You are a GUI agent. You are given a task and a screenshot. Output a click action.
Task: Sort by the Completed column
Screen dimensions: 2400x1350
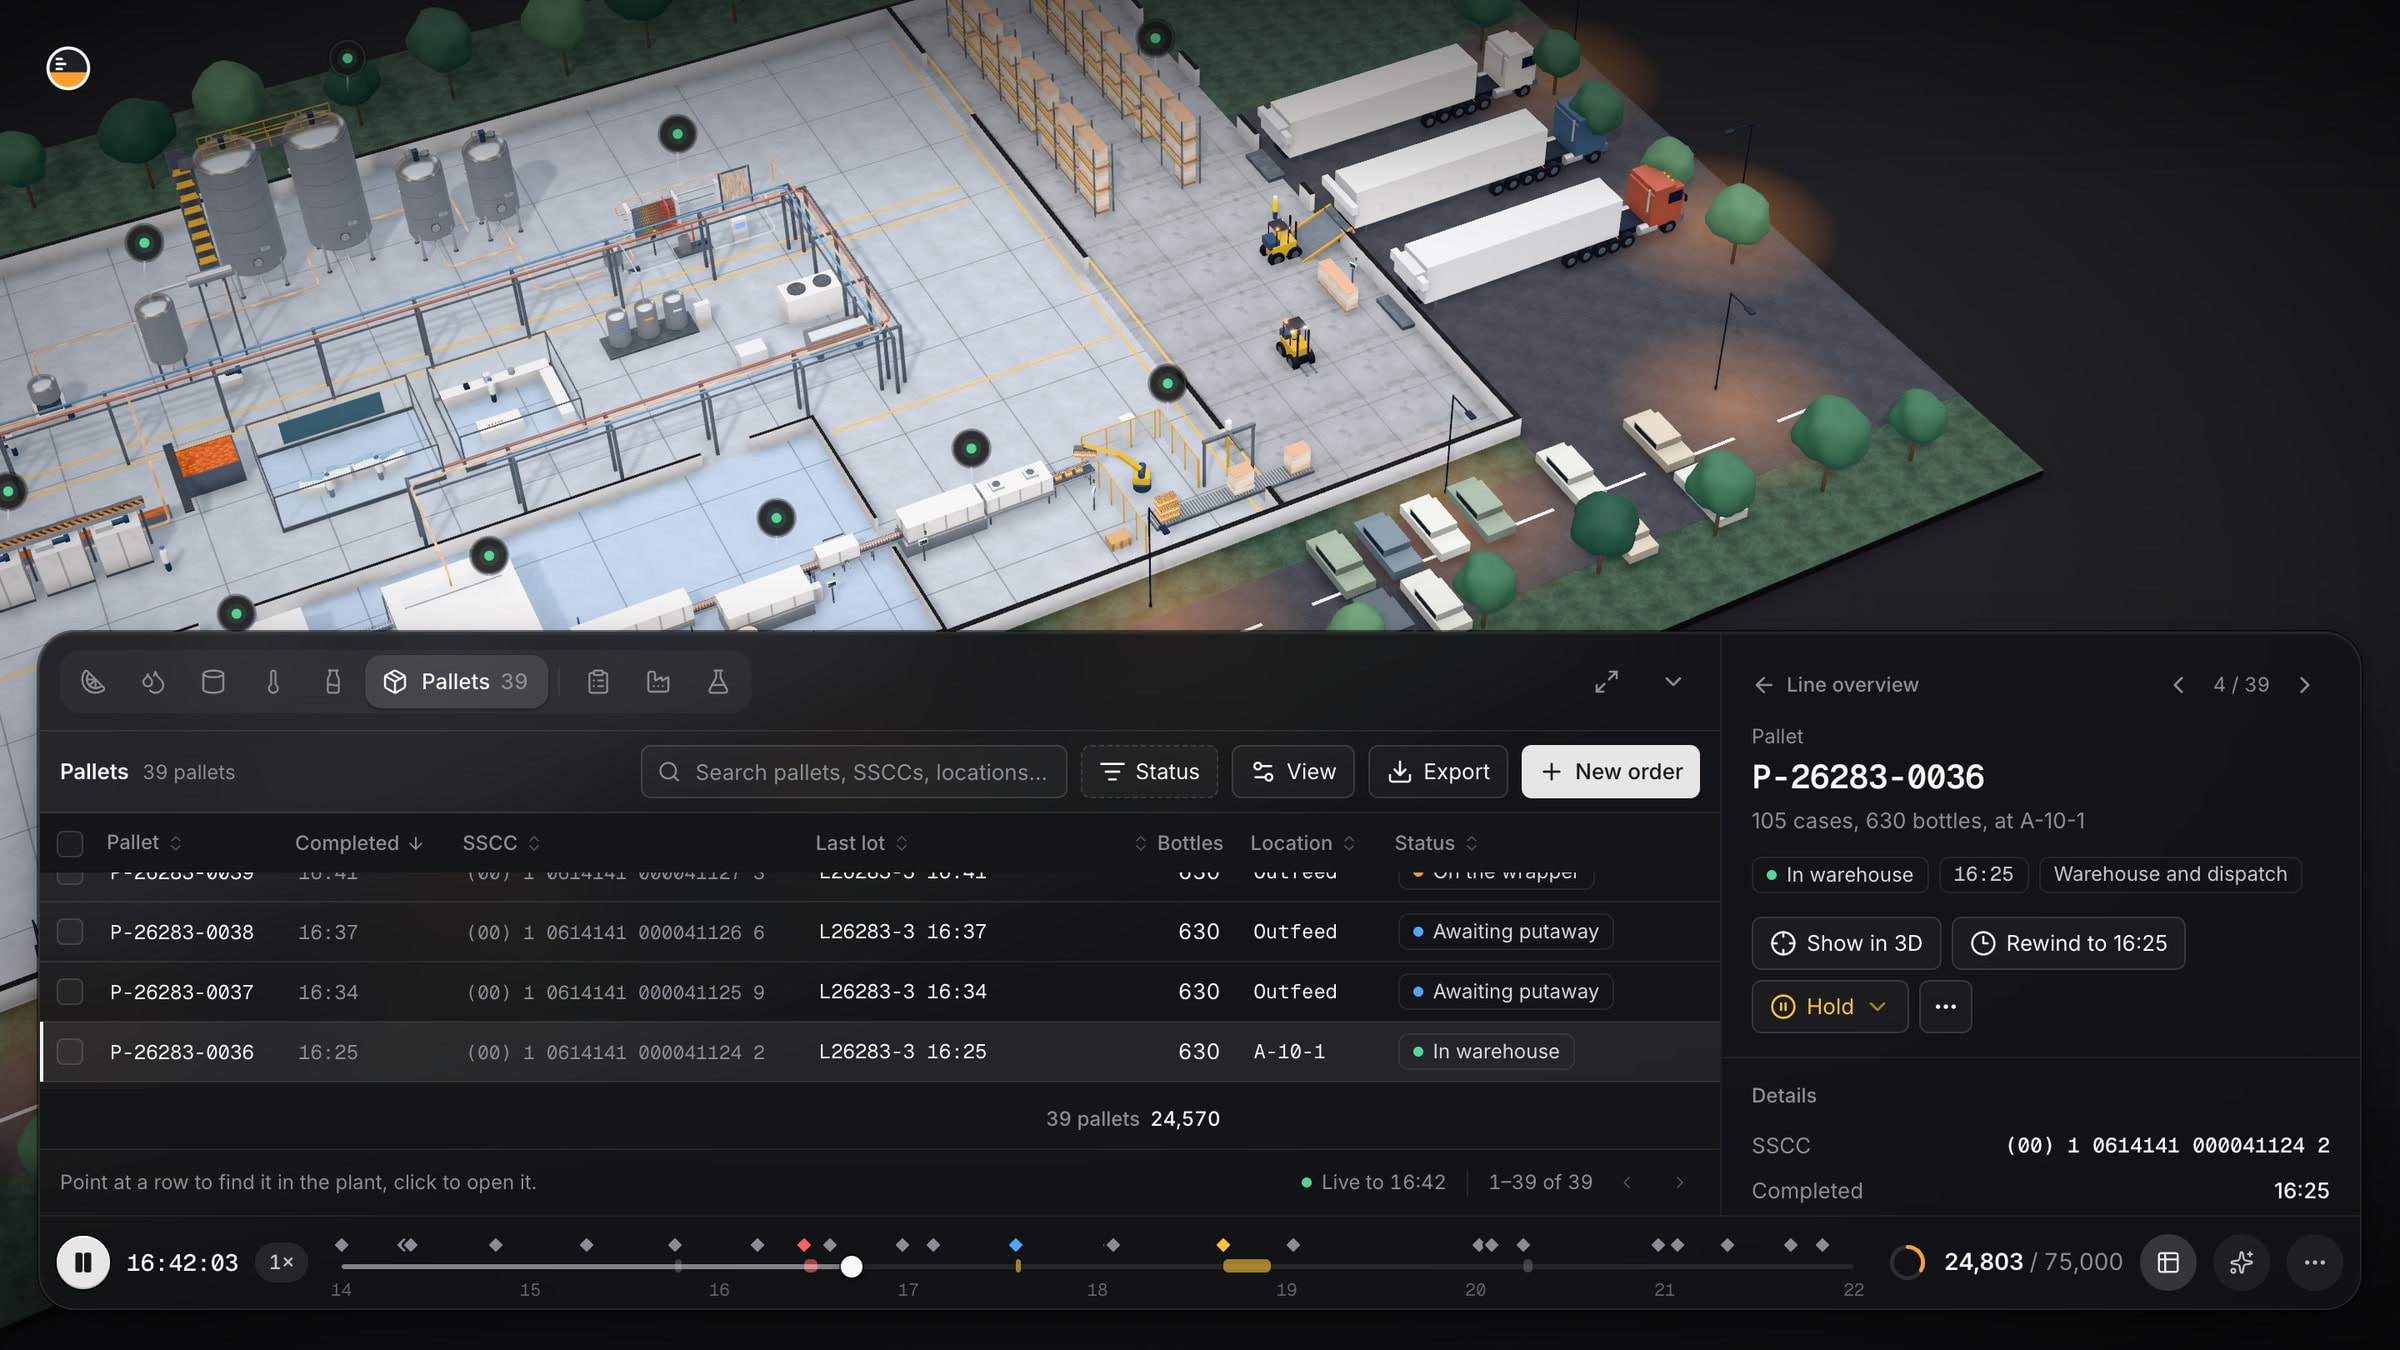(x=359, y=843)
